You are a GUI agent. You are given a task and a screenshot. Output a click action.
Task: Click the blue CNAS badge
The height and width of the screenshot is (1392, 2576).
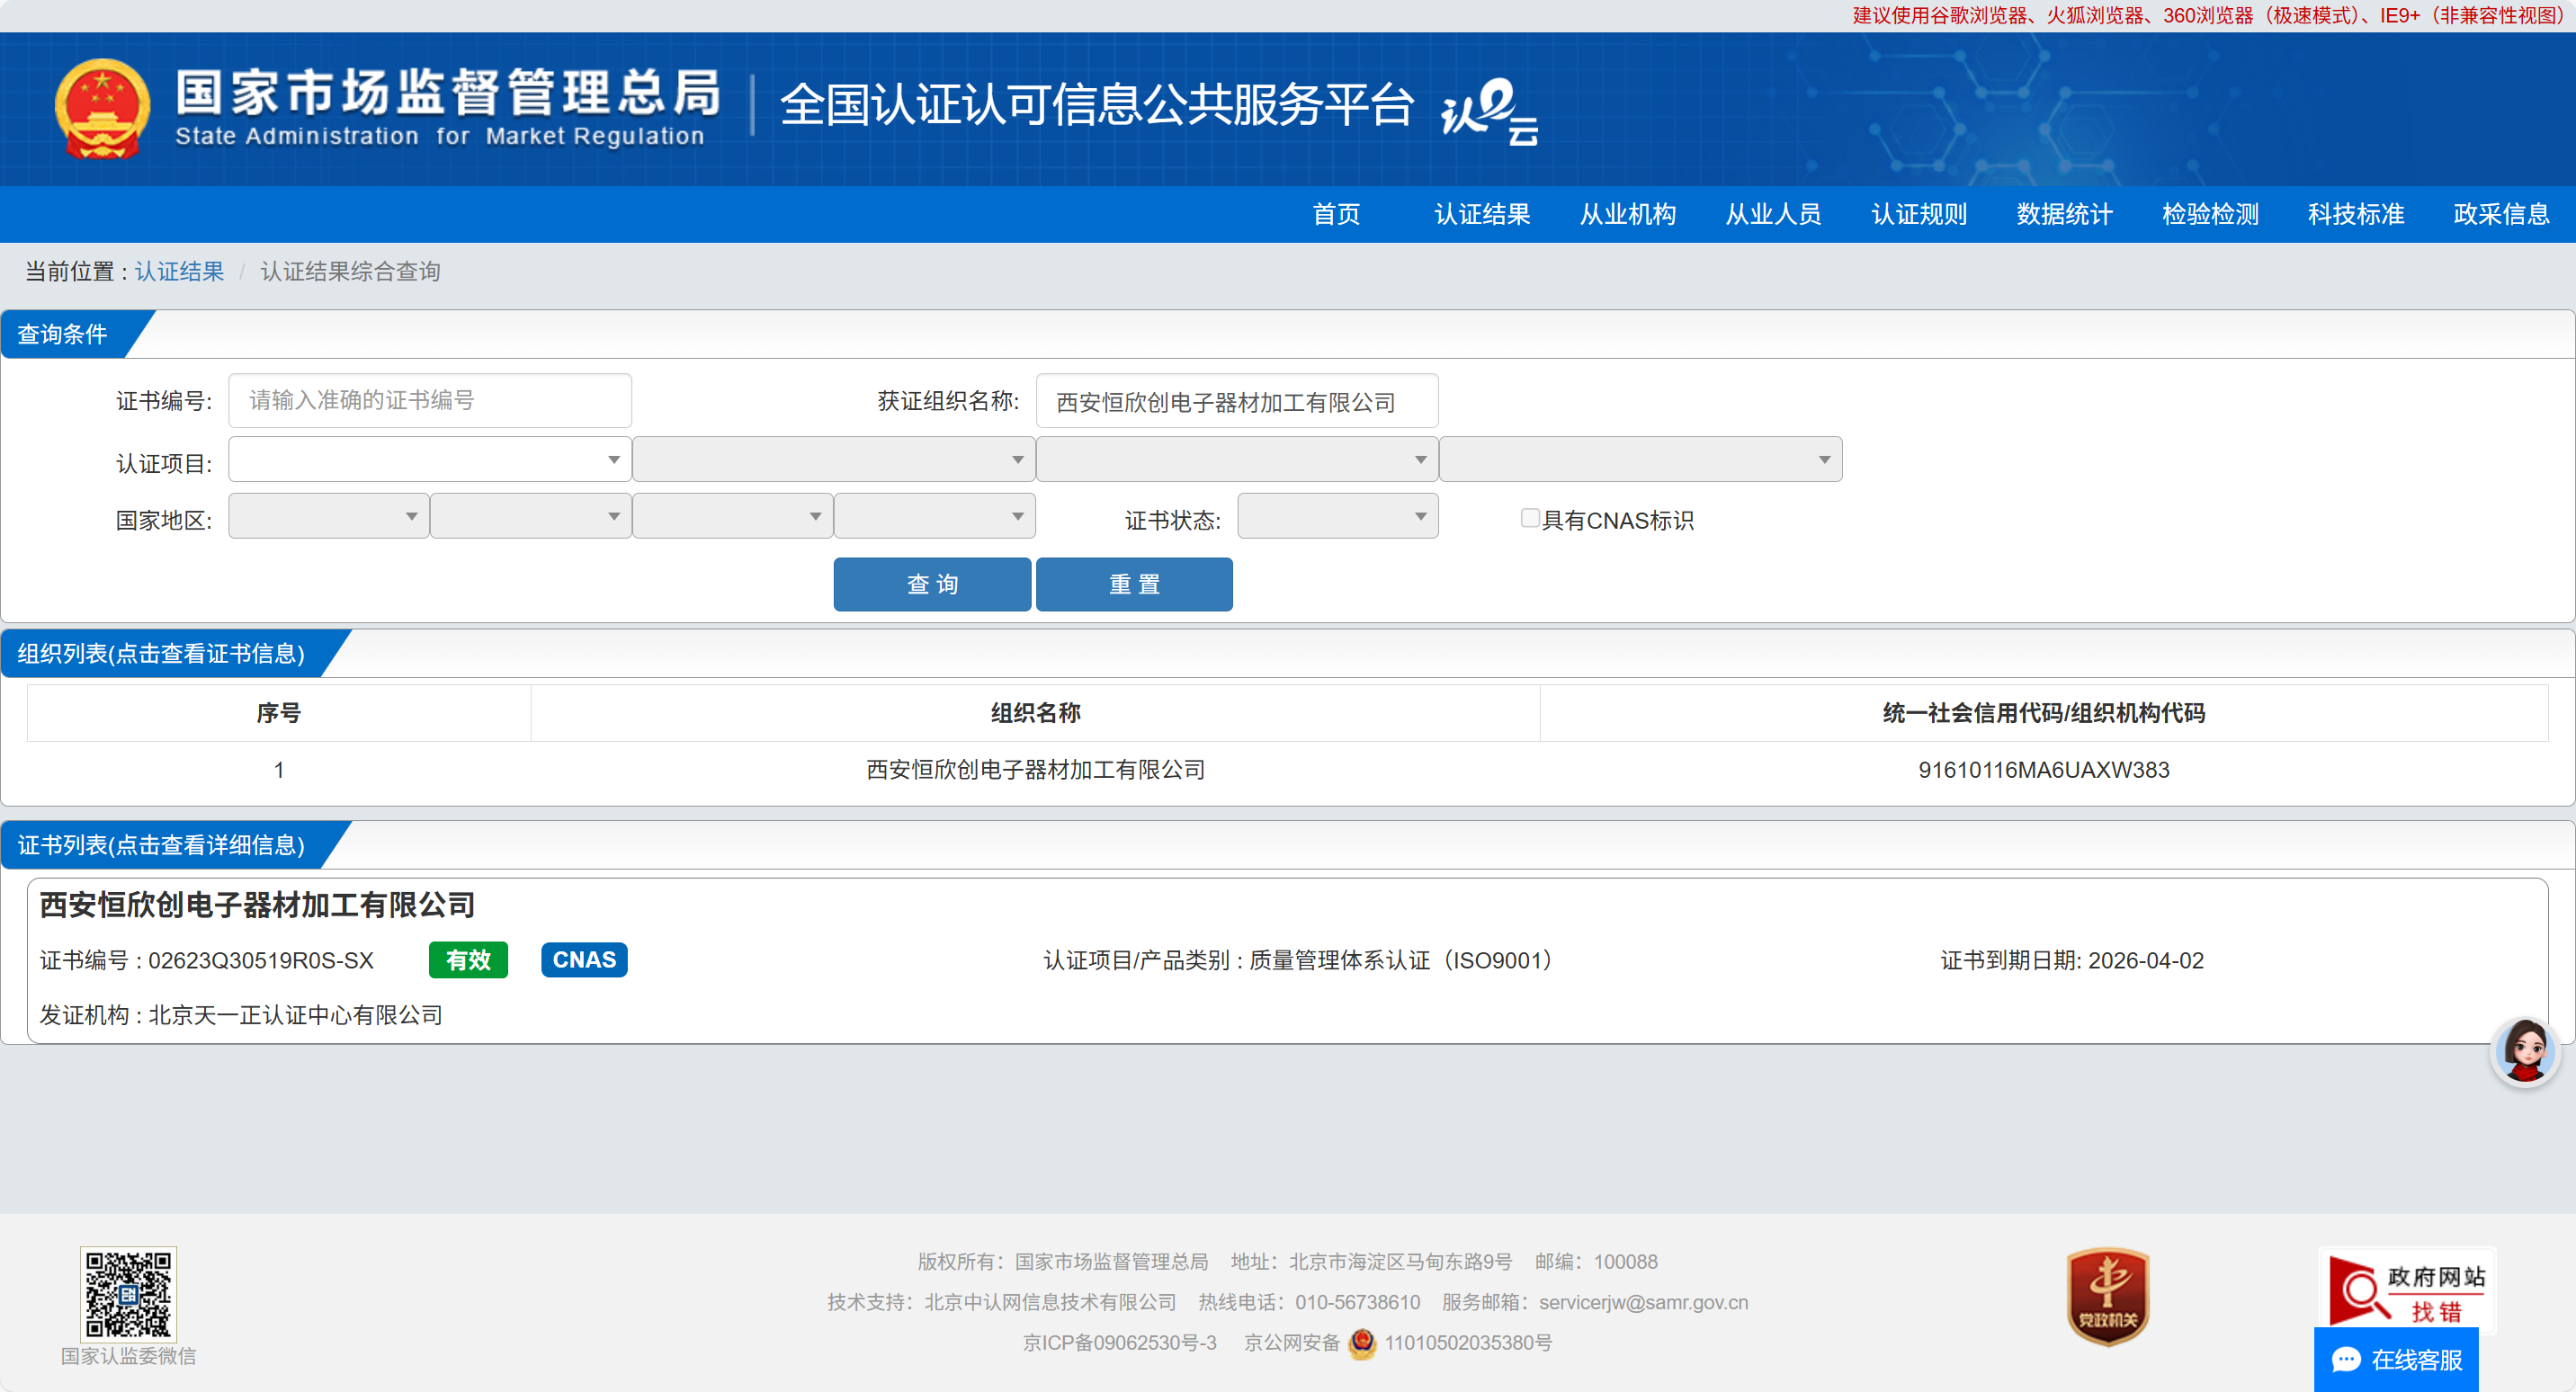(x=584, y=960)
